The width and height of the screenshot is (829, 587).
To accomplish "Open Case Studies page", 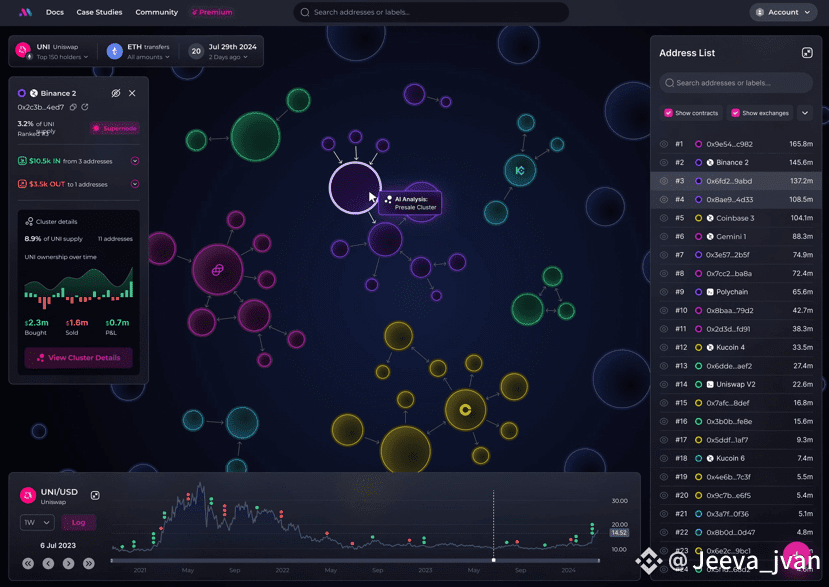I will [x=99, y=12].
